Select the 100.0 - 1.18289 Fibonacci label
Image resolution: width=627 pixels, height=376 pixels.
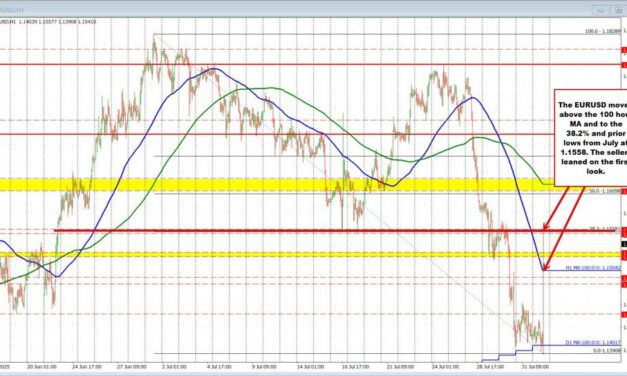pyautogui.click(x=603, y=31)
